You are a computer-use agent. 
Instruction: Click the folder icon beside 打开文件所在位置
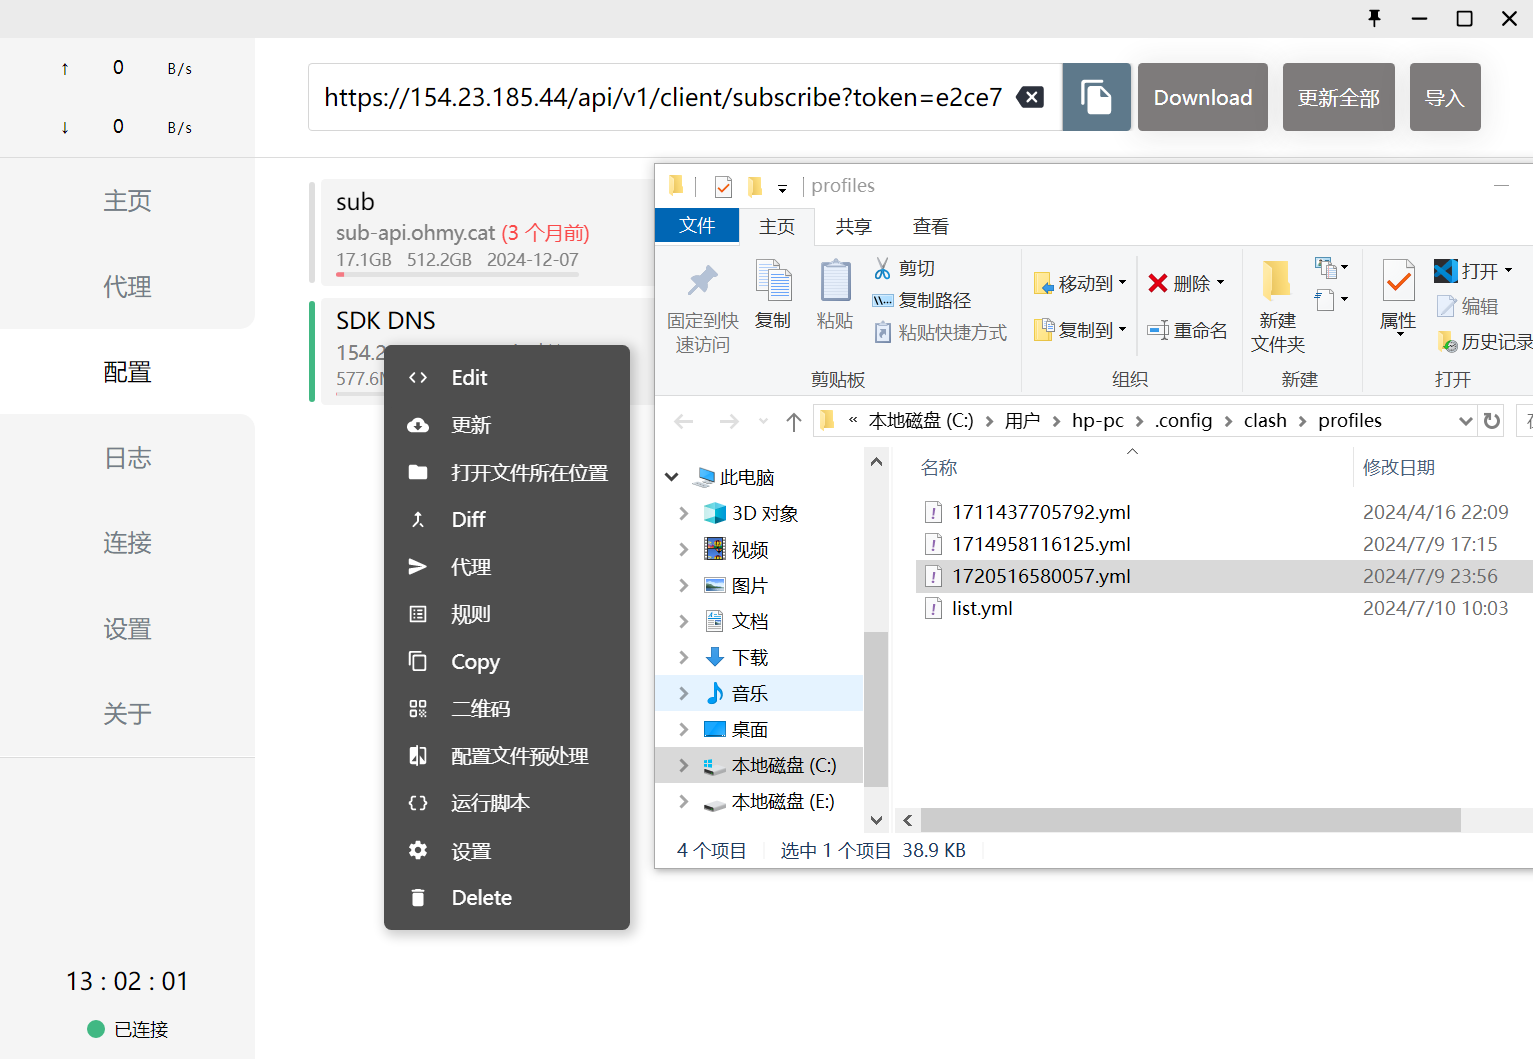pyautogui.click(x=418, y=472)
